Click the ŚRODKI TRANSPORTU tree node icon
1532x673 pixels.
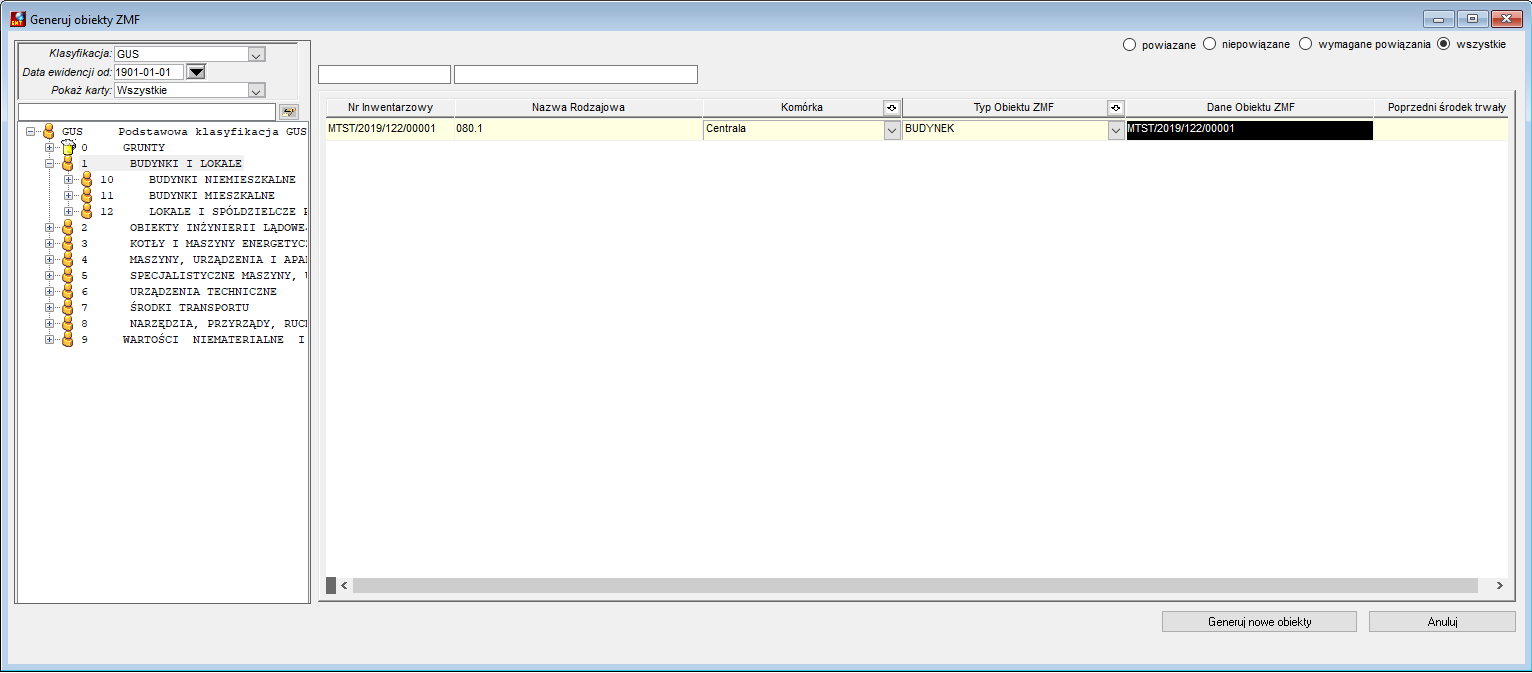pos(69,307)
